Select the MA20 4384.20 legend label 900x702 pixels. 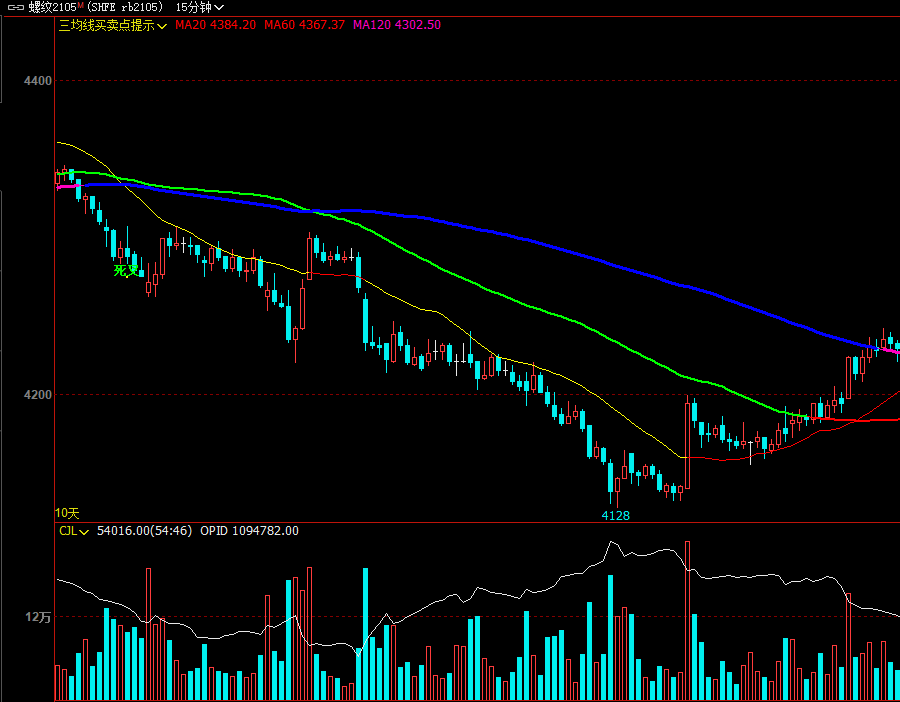click(215, 25)
